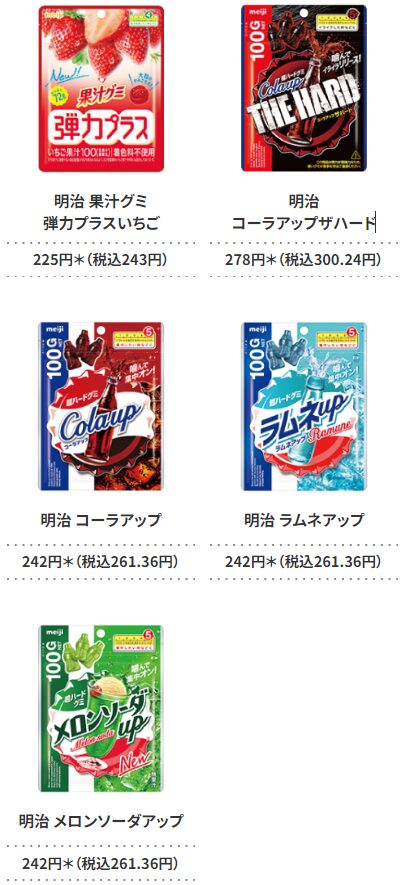Click the コーラアップ 242円 price line
The height and width of the screenshot is (885, 409).
point(101,562)
